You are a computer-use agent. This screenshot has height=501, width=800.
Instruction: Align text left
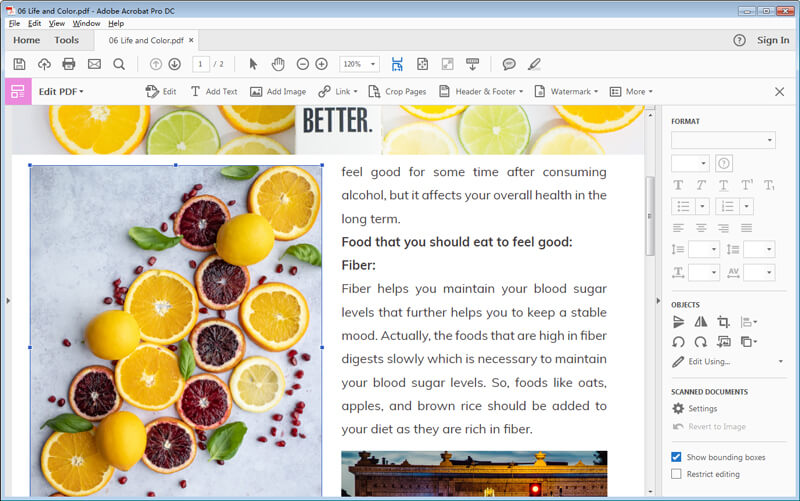click(x=678, y=228)
